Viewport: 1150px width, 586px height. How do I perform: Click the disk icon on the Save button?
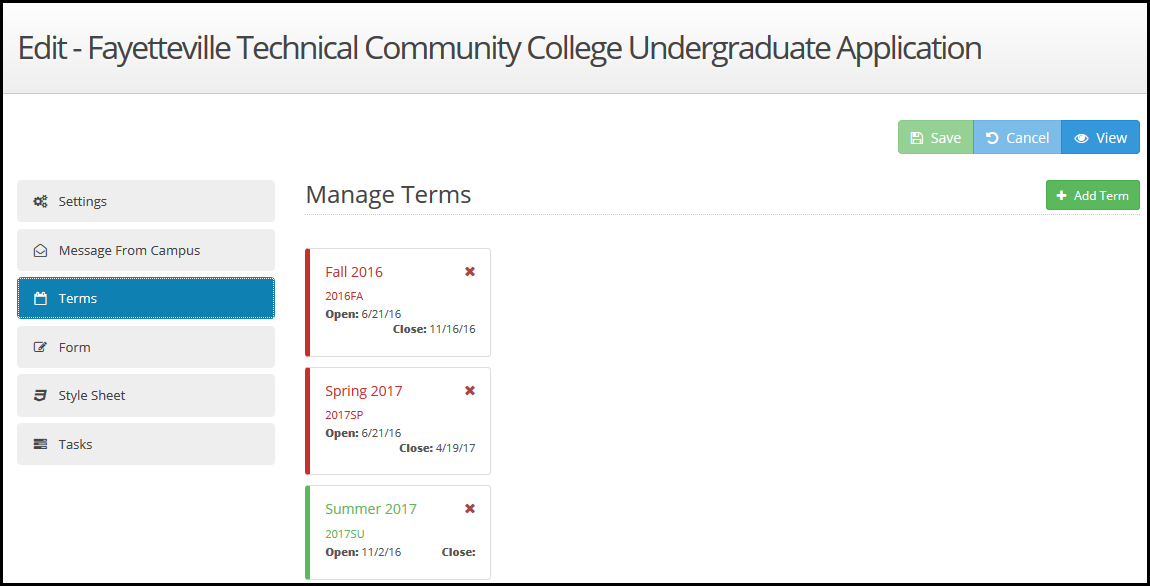pos(918,137)
